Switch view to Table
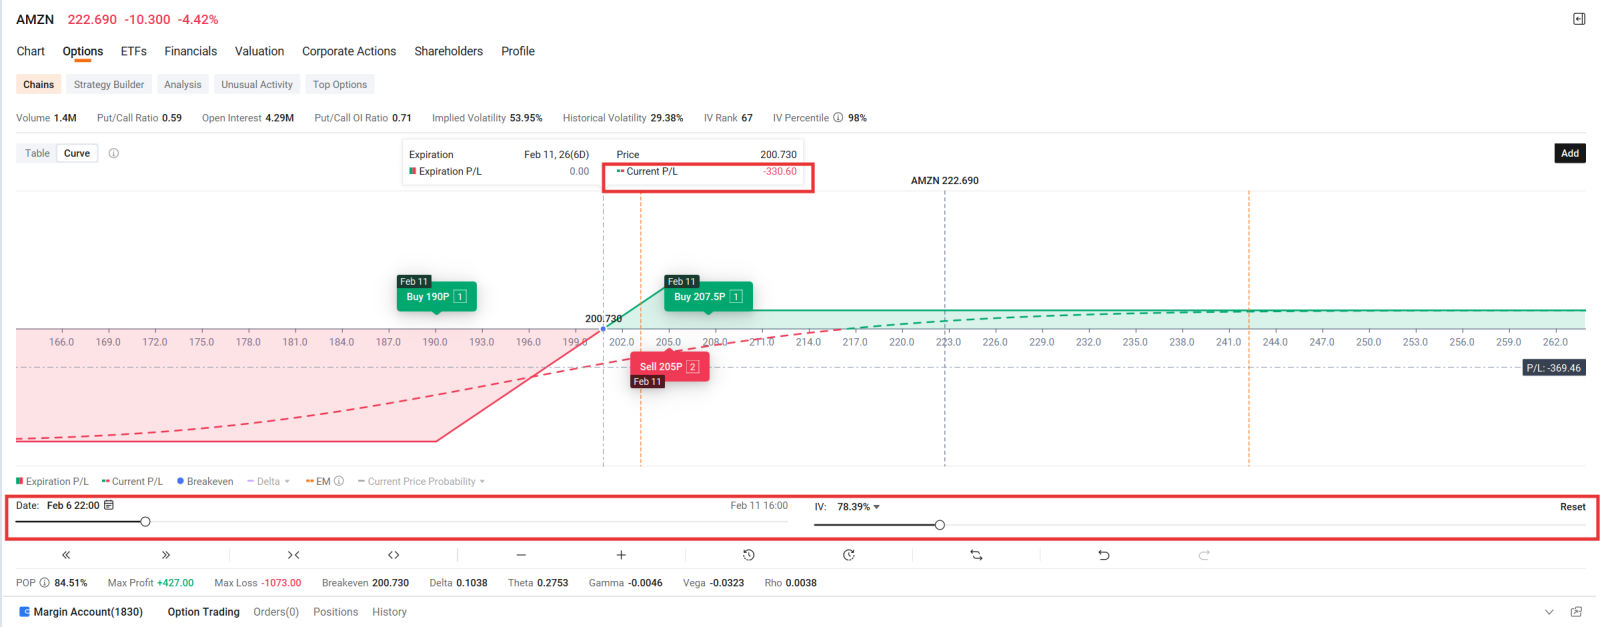This screenshot has width=1600, height=627. click(37, 153)
